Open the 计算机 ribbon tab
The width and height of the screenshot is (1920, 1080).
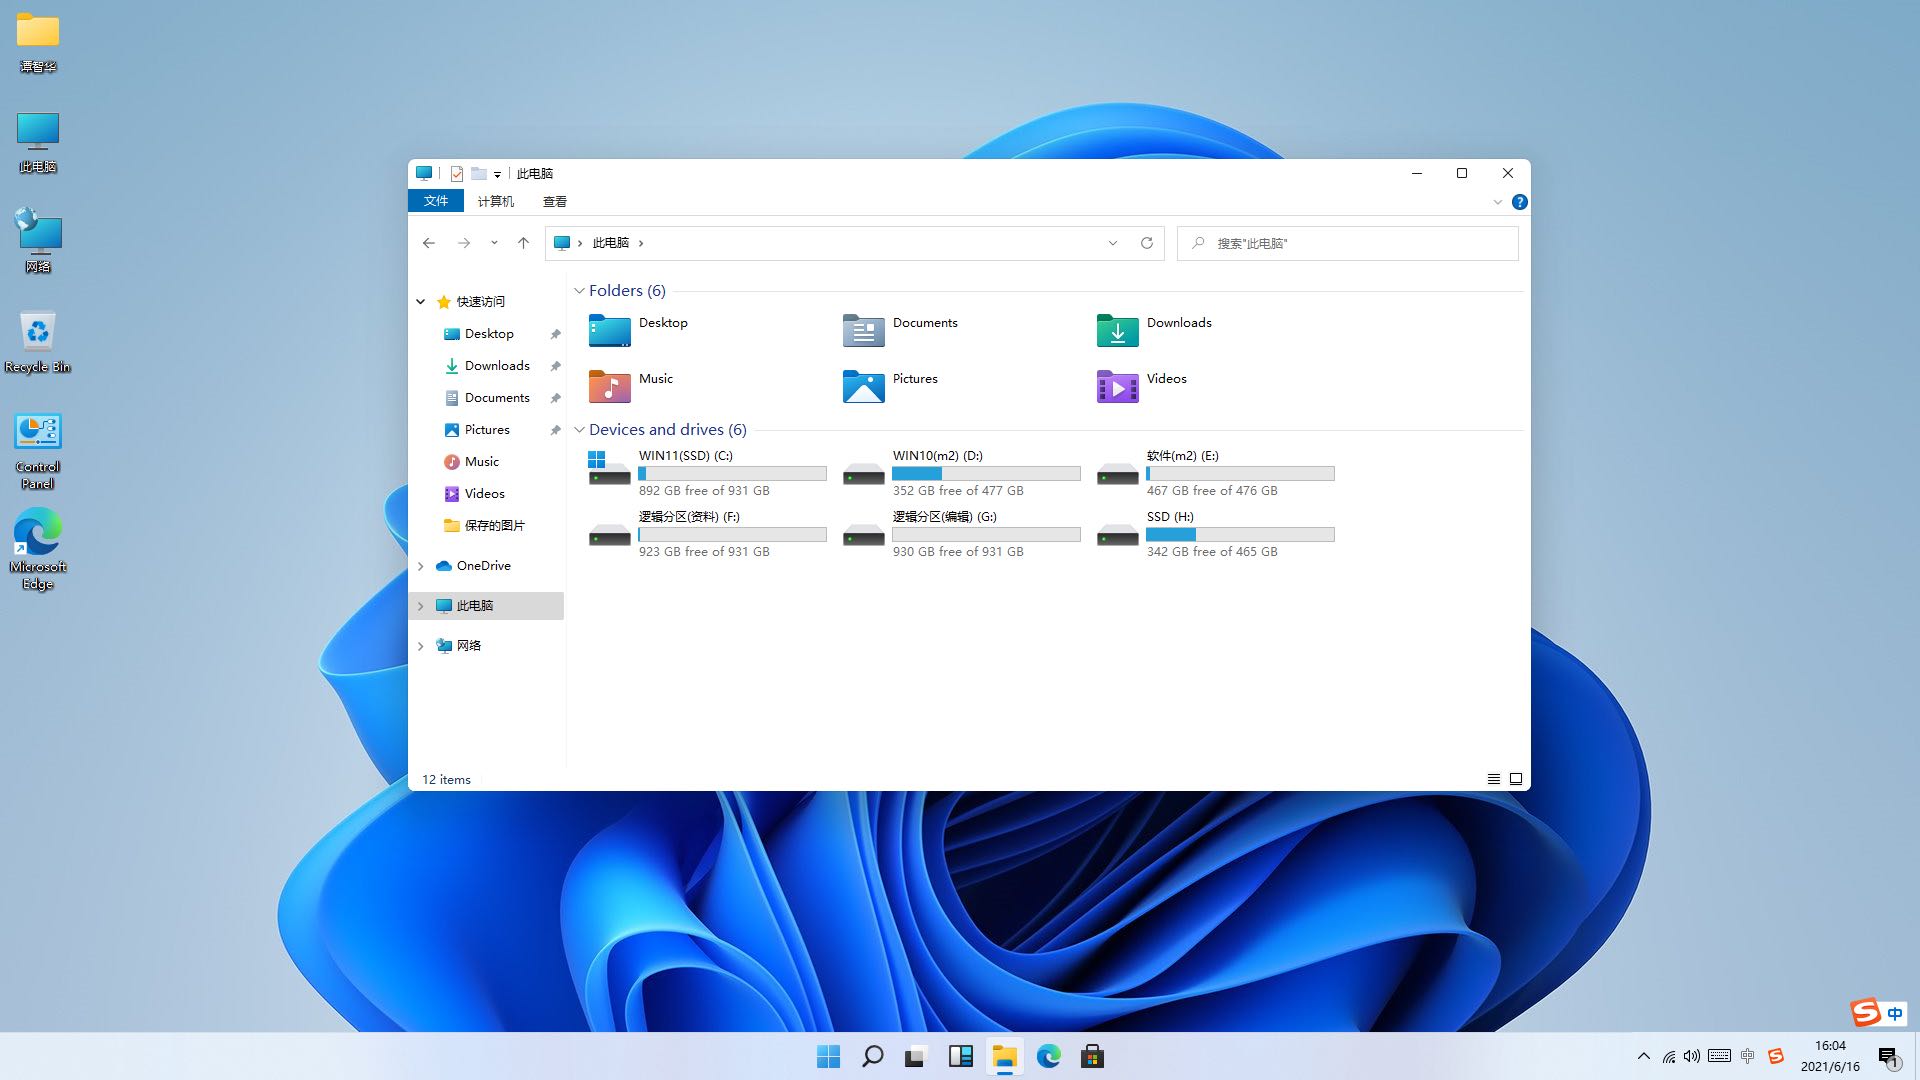click(x=495, y=201)
